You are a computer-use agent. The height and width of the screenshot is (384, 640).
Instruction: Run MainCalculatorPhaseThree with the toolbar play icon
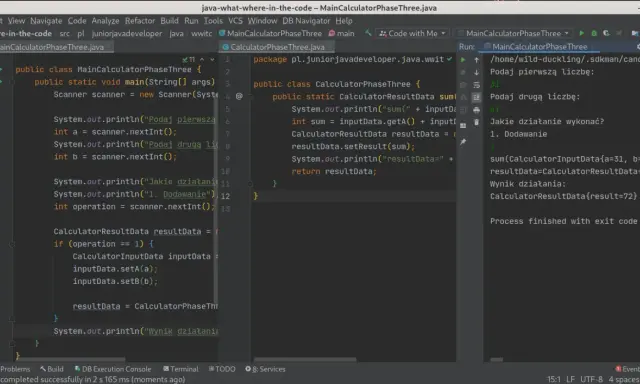(x=582, y=33)
